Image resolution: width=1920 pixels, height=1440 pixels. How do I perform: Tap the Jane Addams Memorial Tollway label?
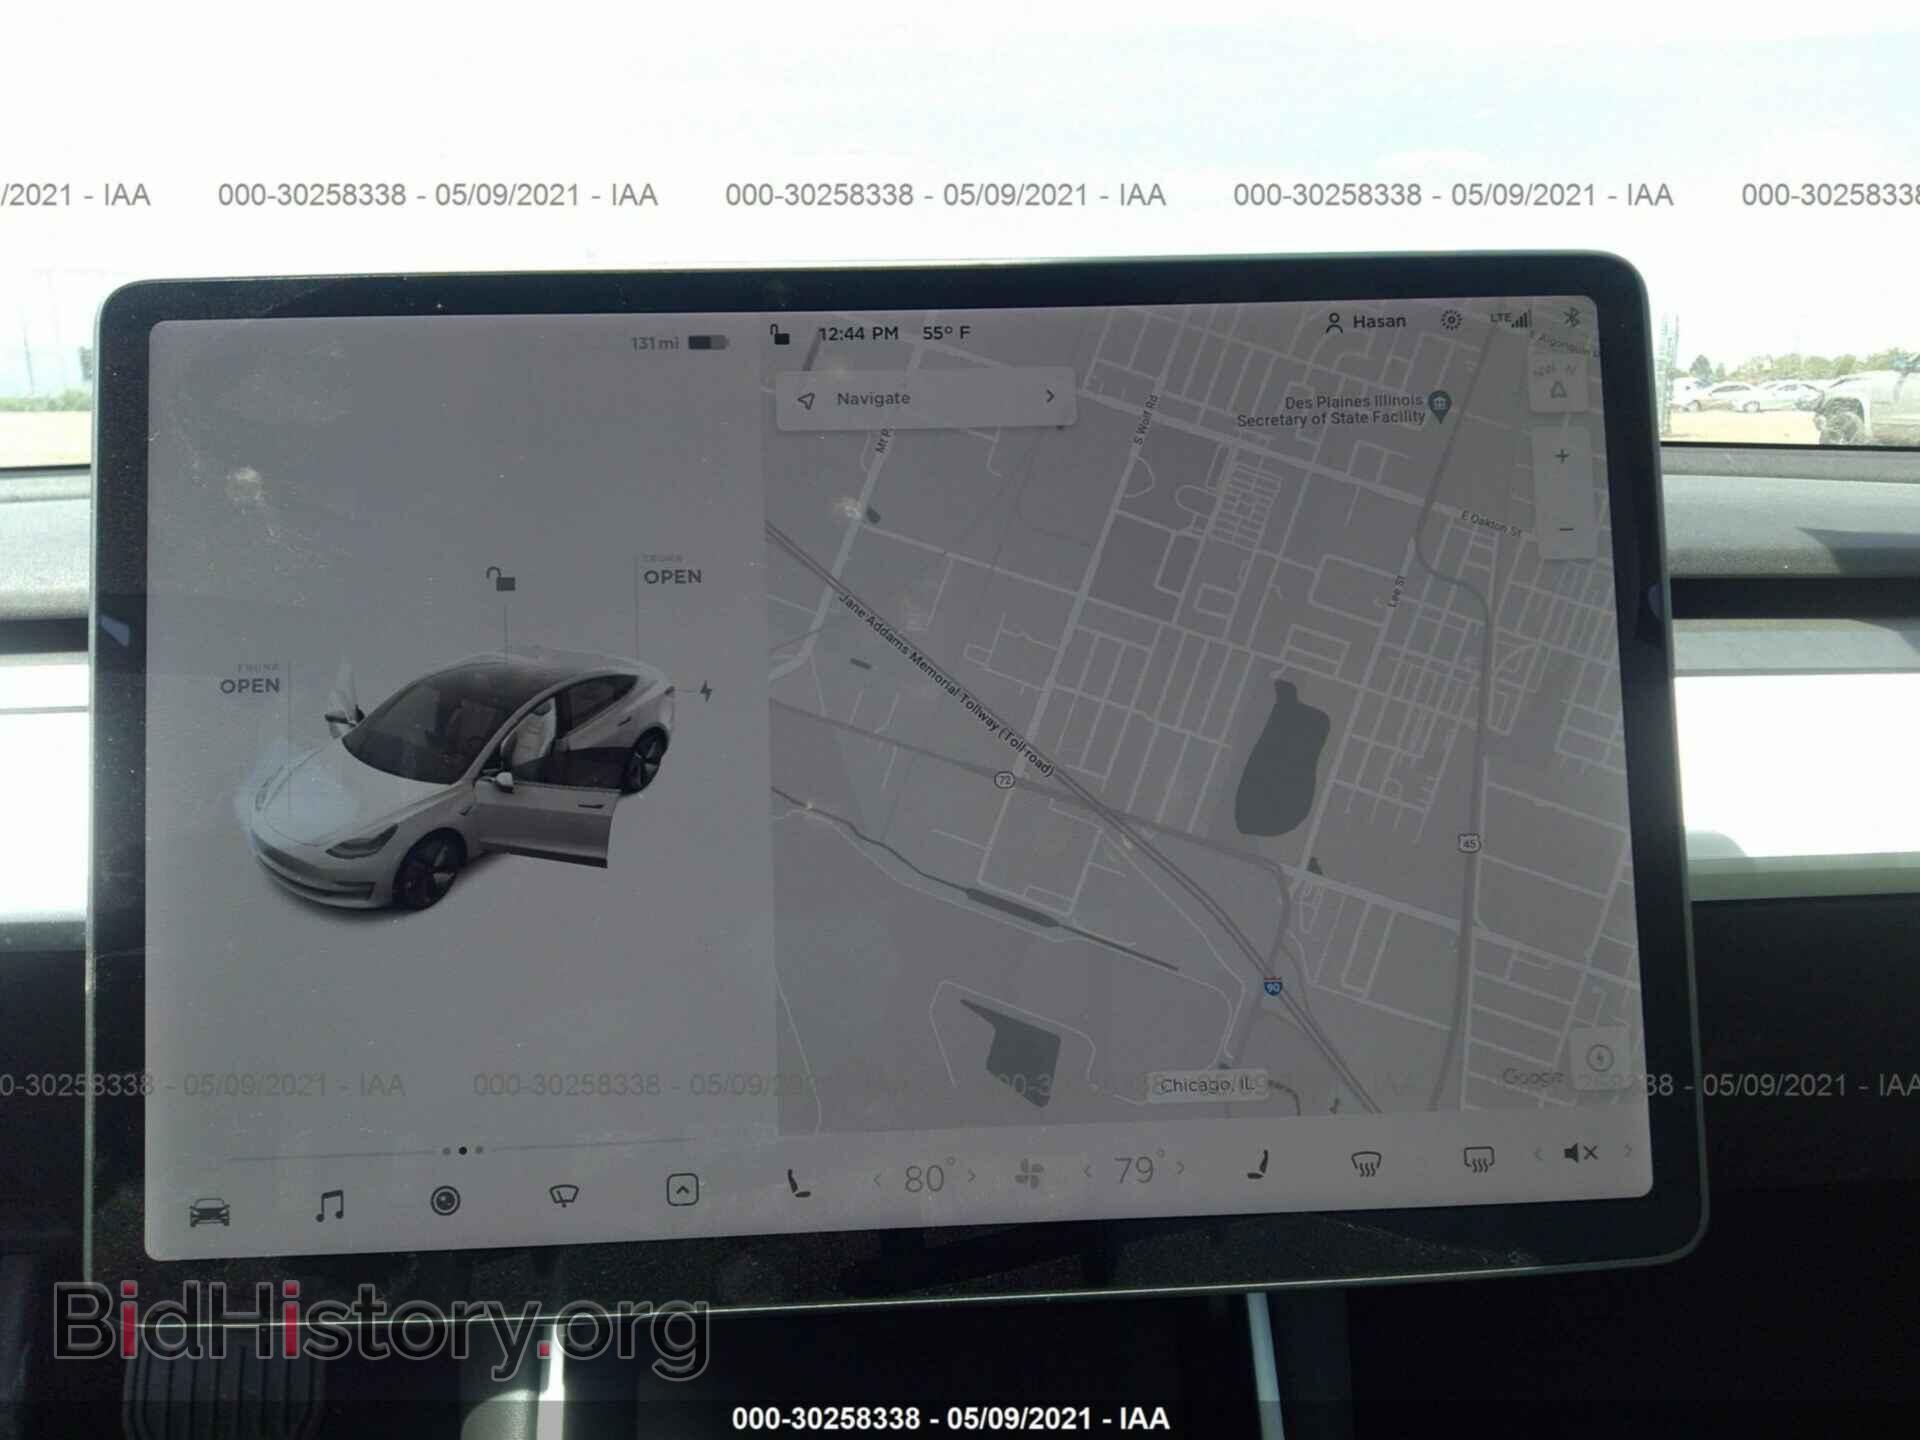[x=946, y=685]
